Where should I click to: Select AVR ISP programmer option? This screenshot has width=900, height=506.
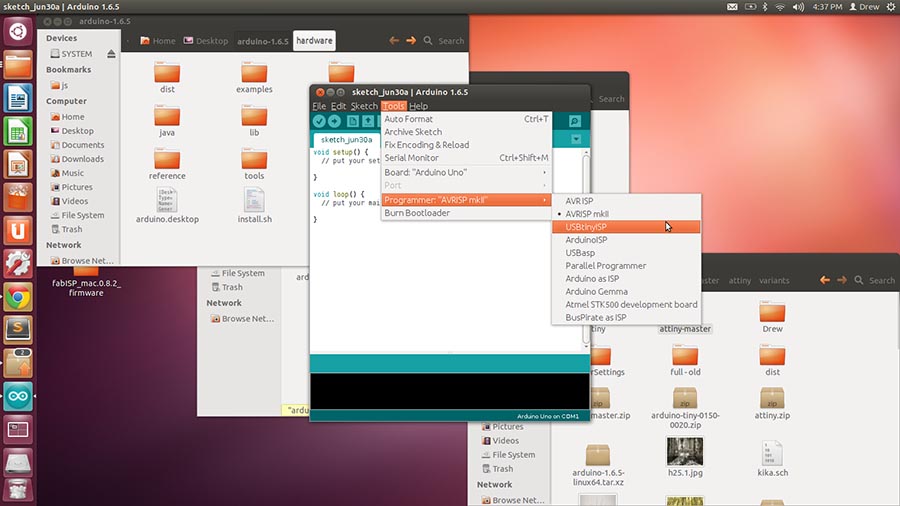[626, 201]
